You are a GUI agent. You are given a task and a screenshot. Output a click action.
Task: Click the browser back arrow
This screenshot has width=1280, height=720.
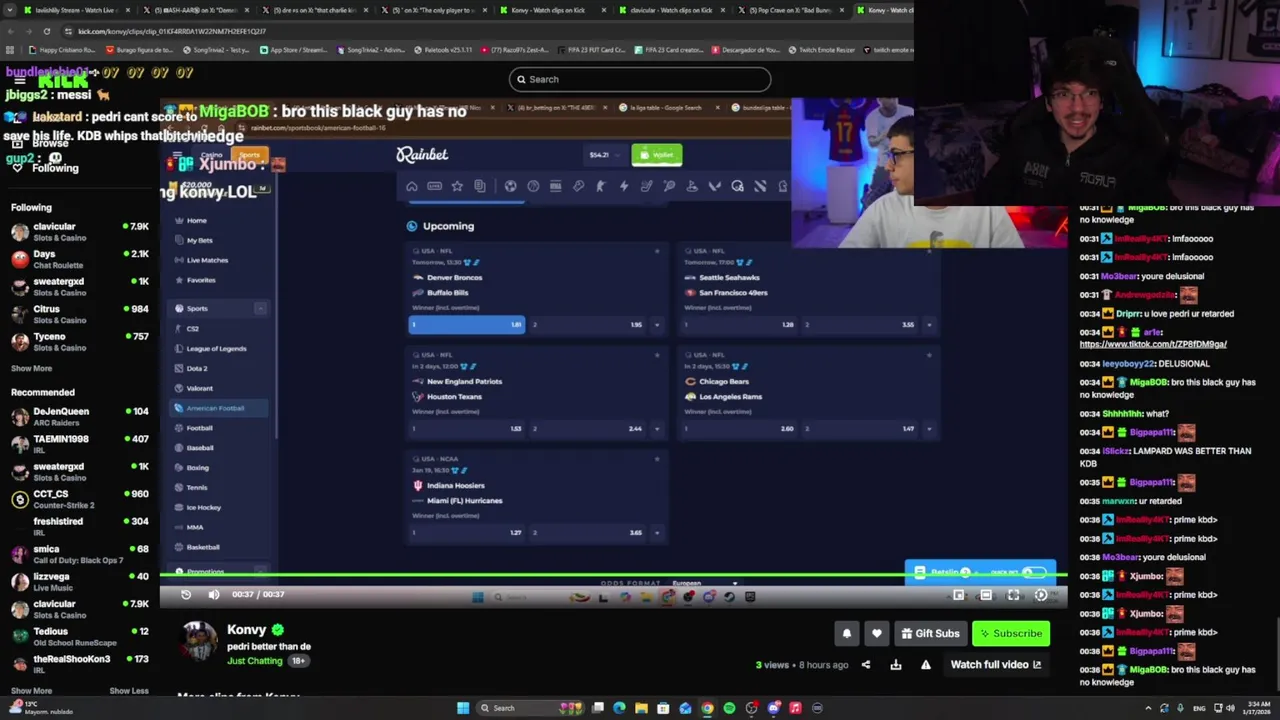pyautogui.click(x=10, y=31)
